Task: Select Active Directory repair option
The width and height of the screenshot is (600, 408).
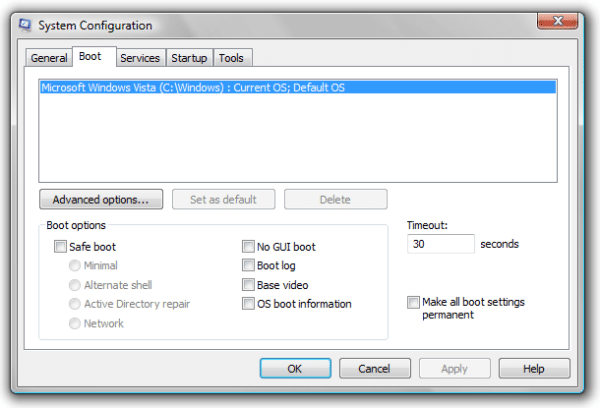Action: 75,304
